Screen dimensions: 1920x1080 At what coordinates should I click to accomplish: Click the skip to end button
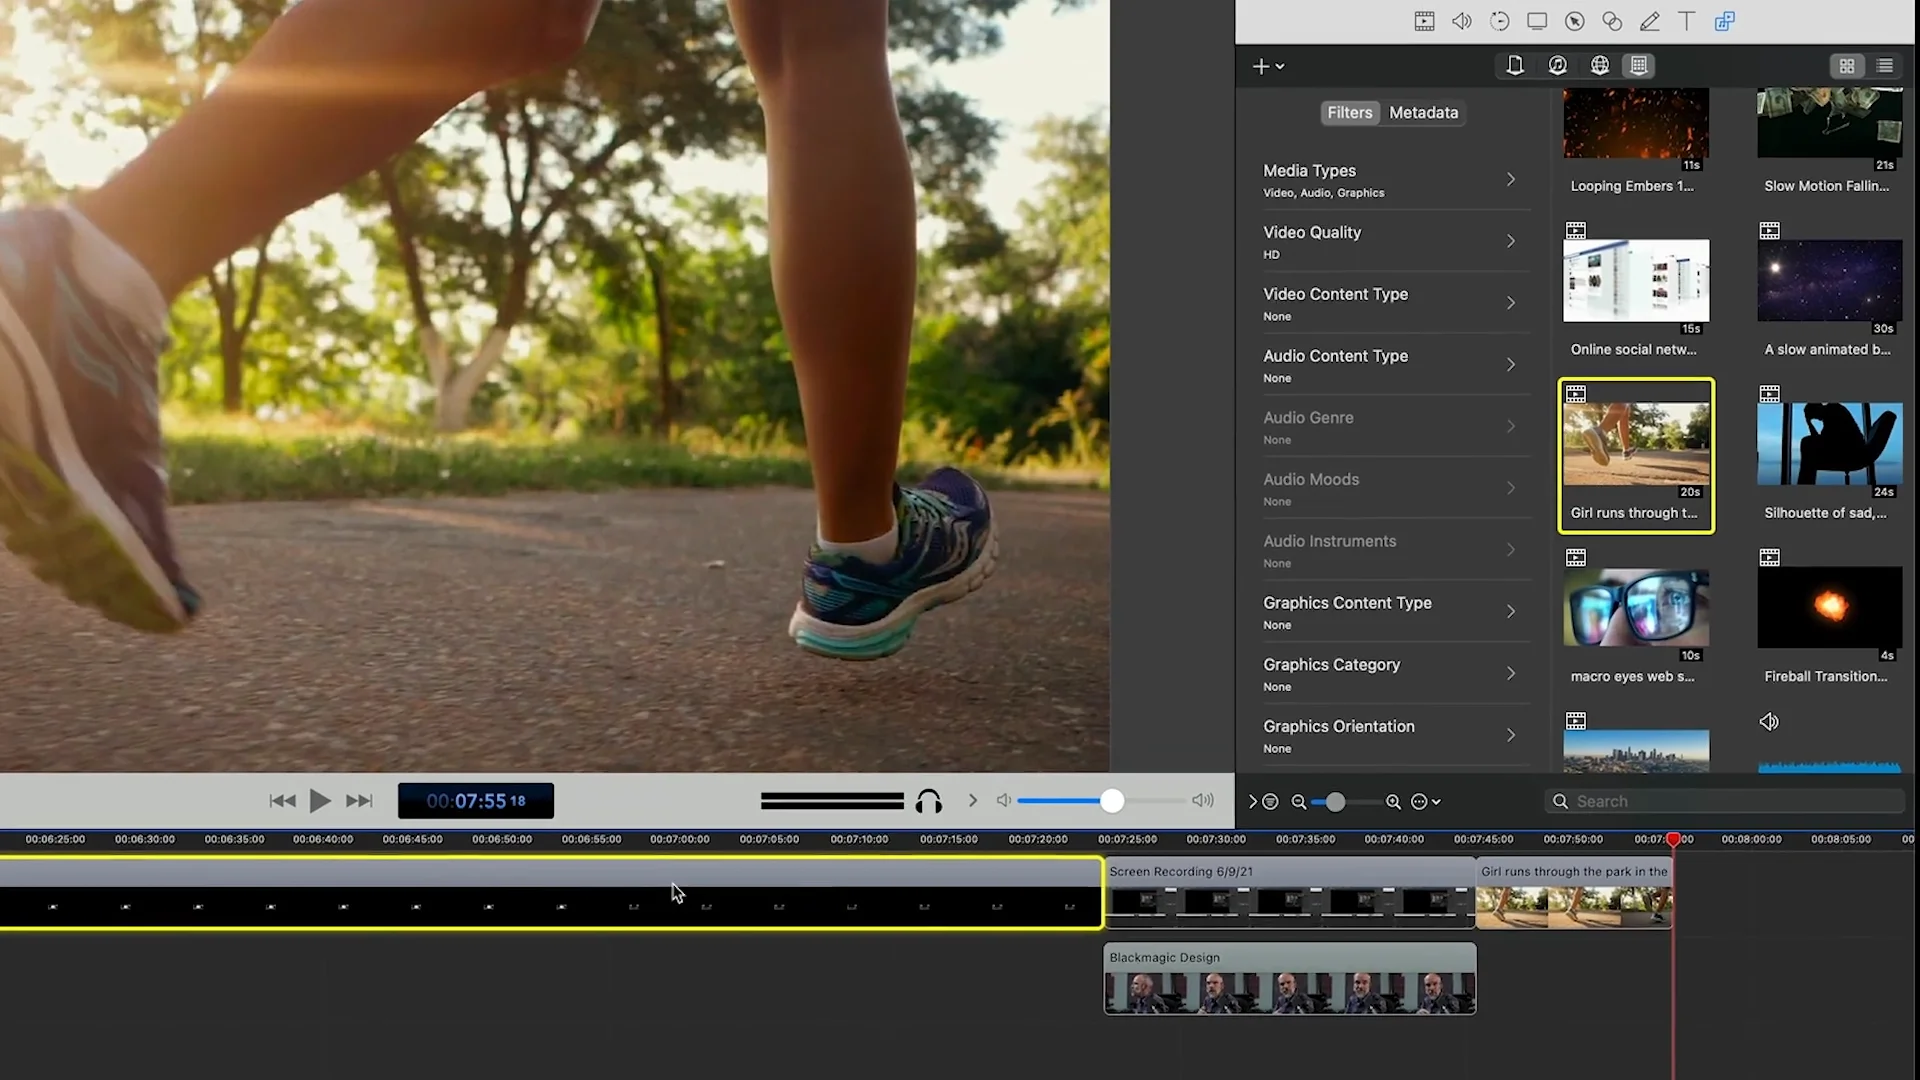(359, 800)
